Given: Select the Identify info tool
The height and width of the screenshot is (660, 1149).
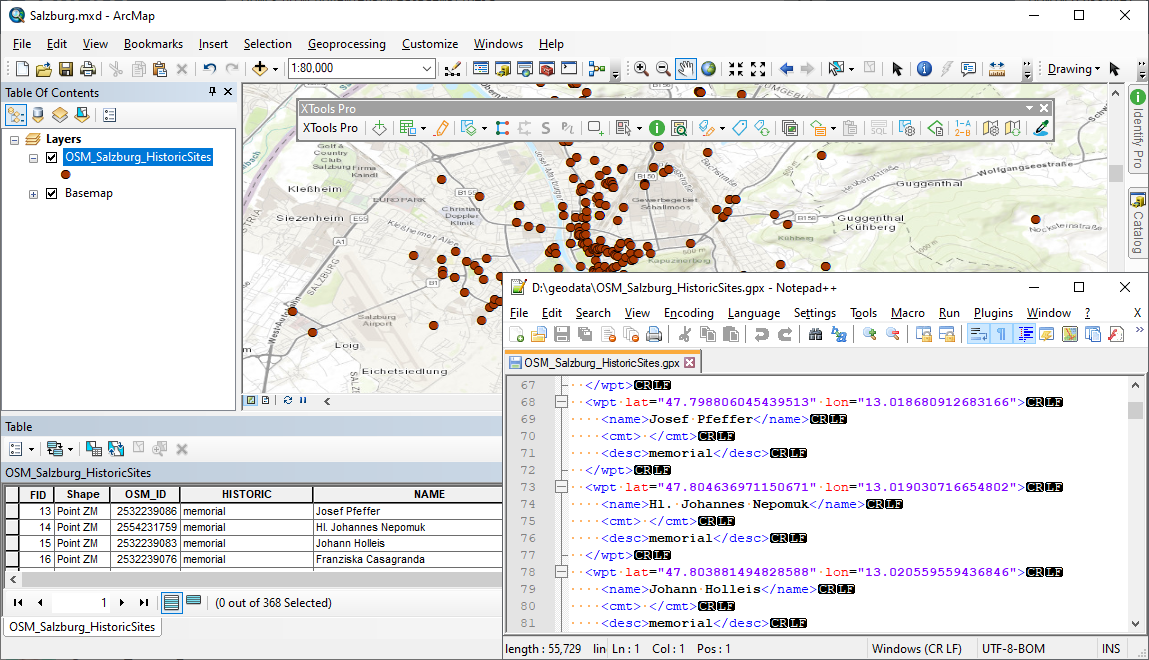Looking at the screenshot, I should [x=925, y=69].
